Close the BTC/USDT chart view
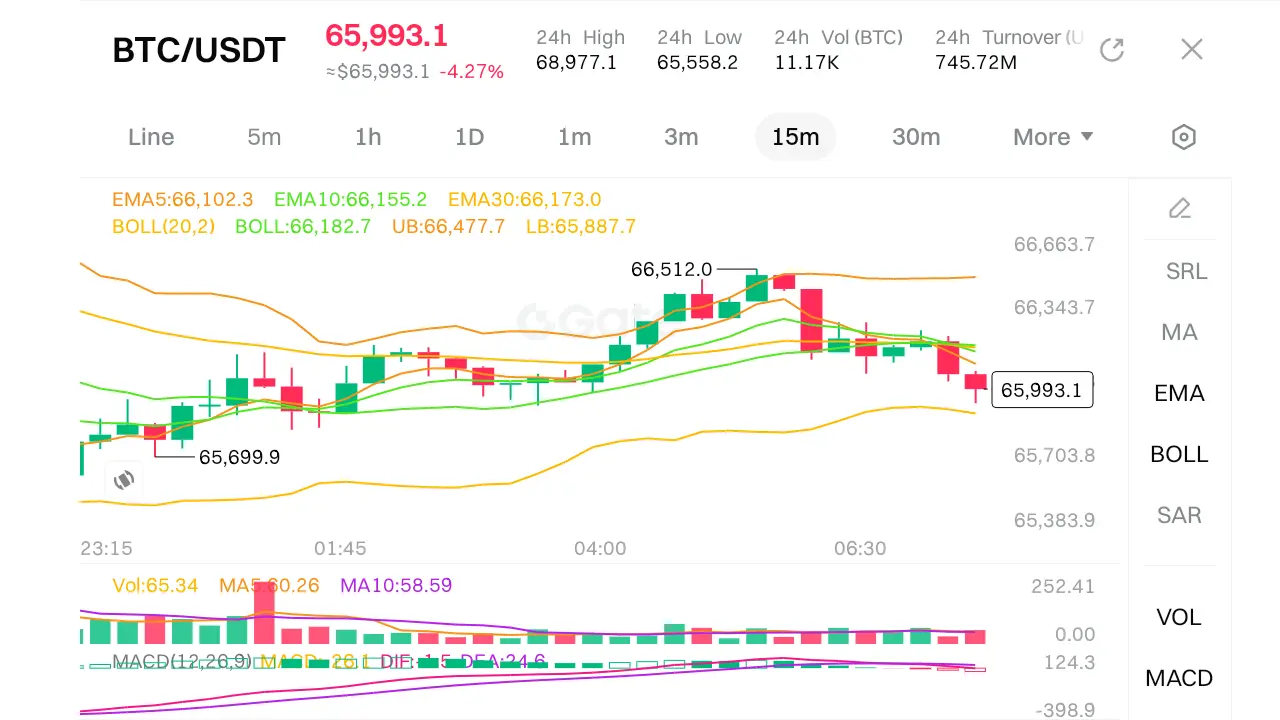The height and width of the screenshot is (720, 1280). click(1191, 49)
